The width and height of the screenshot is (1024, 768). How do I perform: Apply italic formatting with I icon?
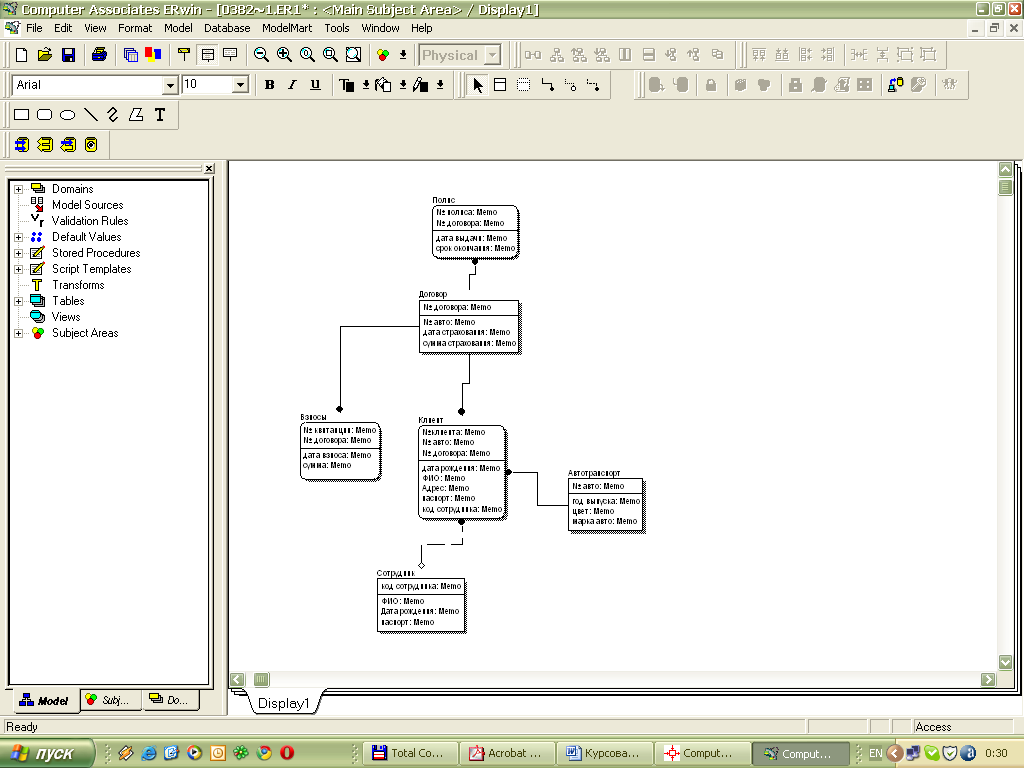tap(293, 85)
